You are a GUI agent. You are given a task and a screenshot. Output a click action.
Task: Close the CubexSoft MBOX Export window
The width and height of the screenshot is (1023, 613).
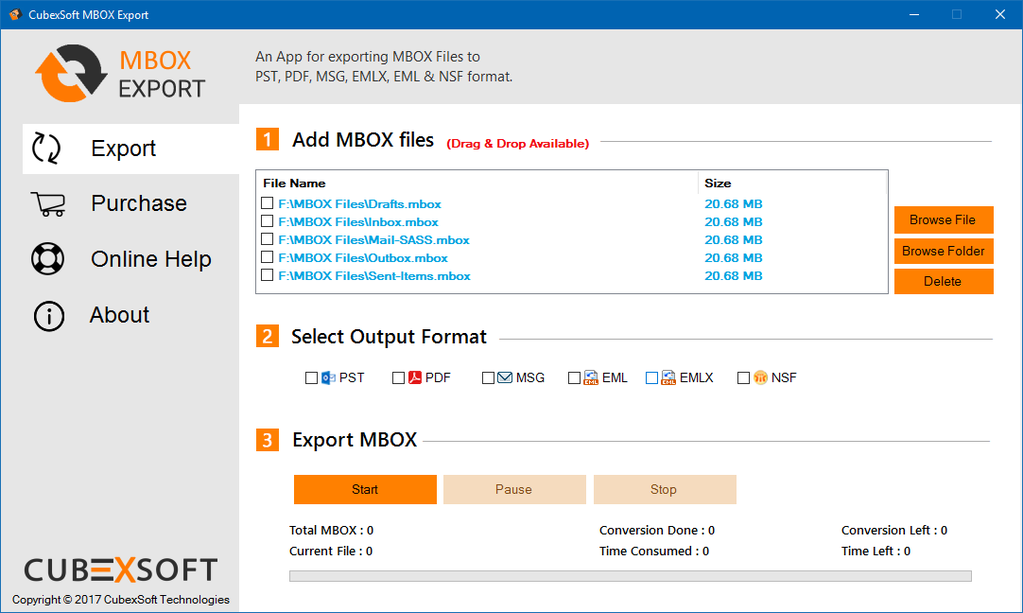pyautogui.click(x=1000, y=14)
